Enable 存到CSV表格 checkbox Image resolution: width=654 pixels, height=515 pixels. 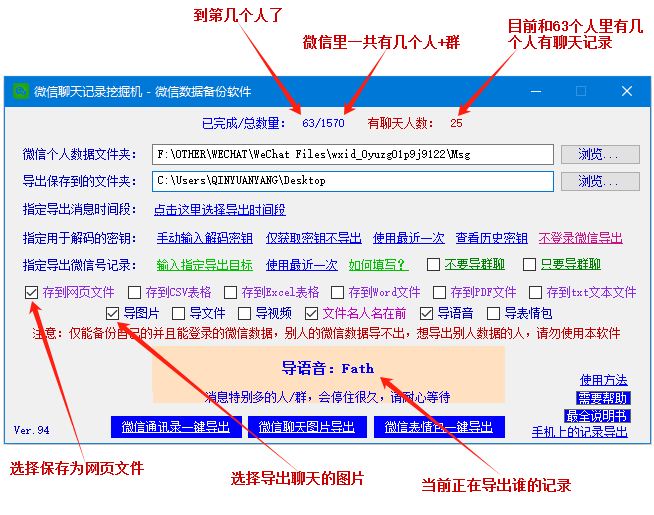point(134,292)
